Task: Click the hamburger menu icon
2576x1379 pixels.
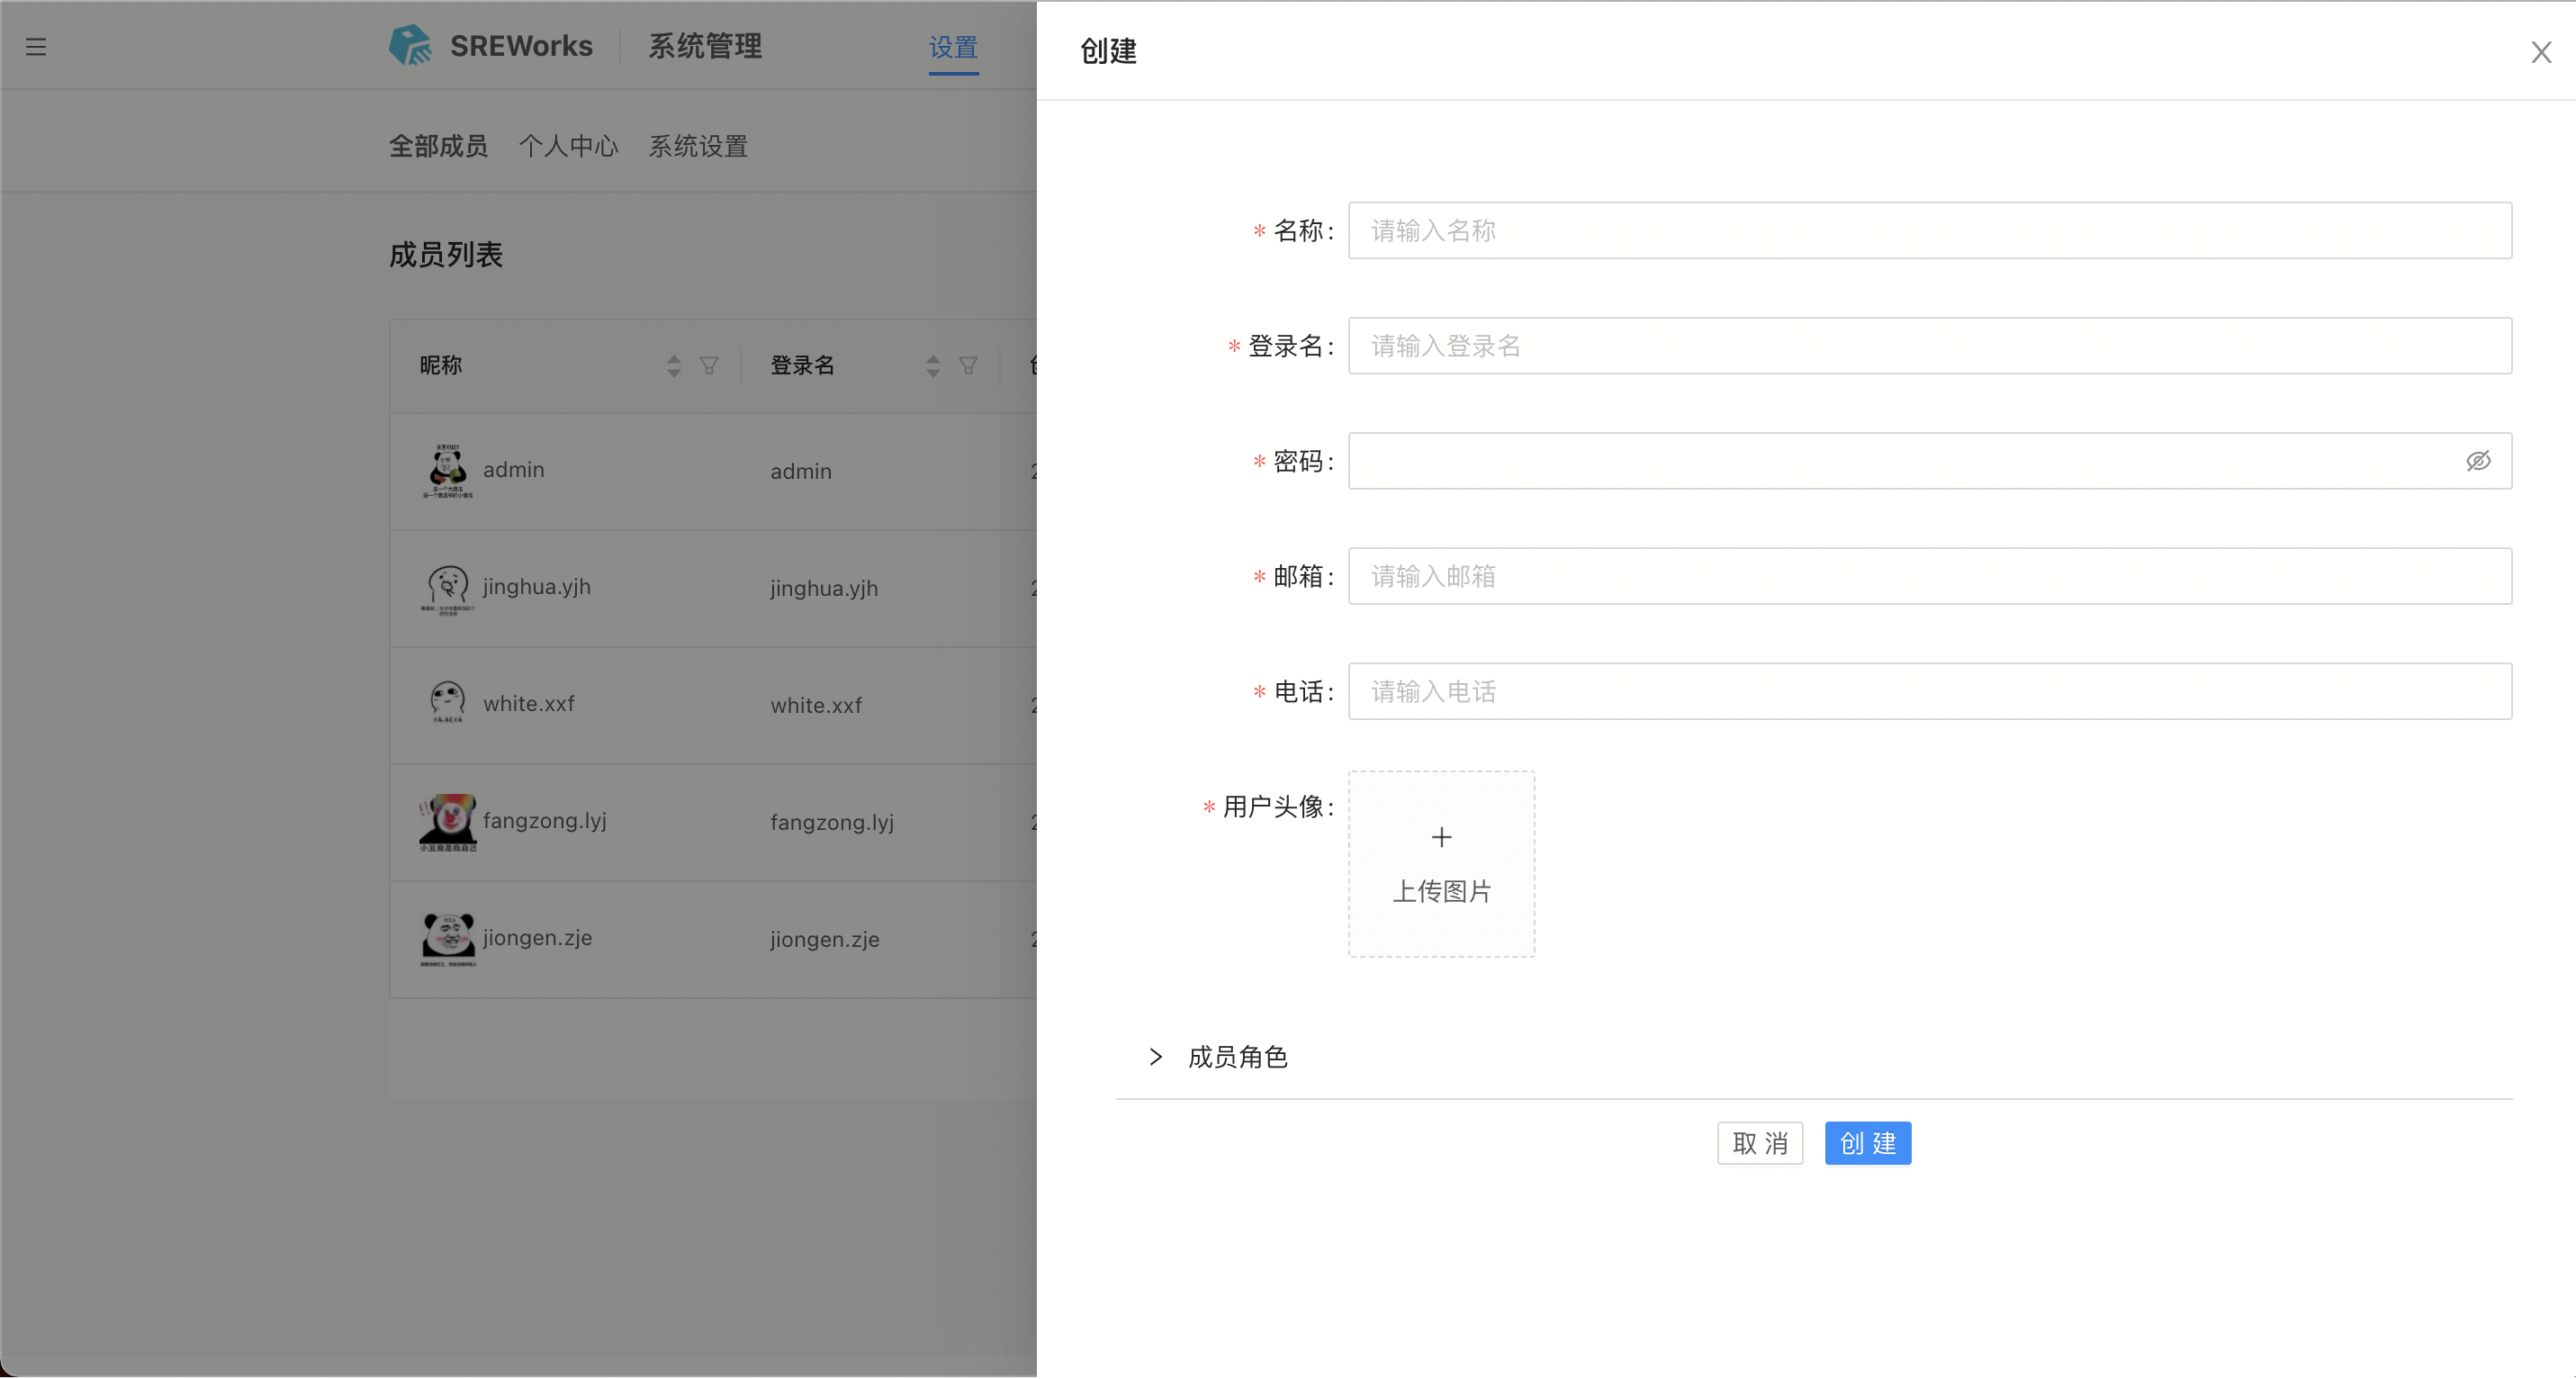Action: tap(36, 47)
